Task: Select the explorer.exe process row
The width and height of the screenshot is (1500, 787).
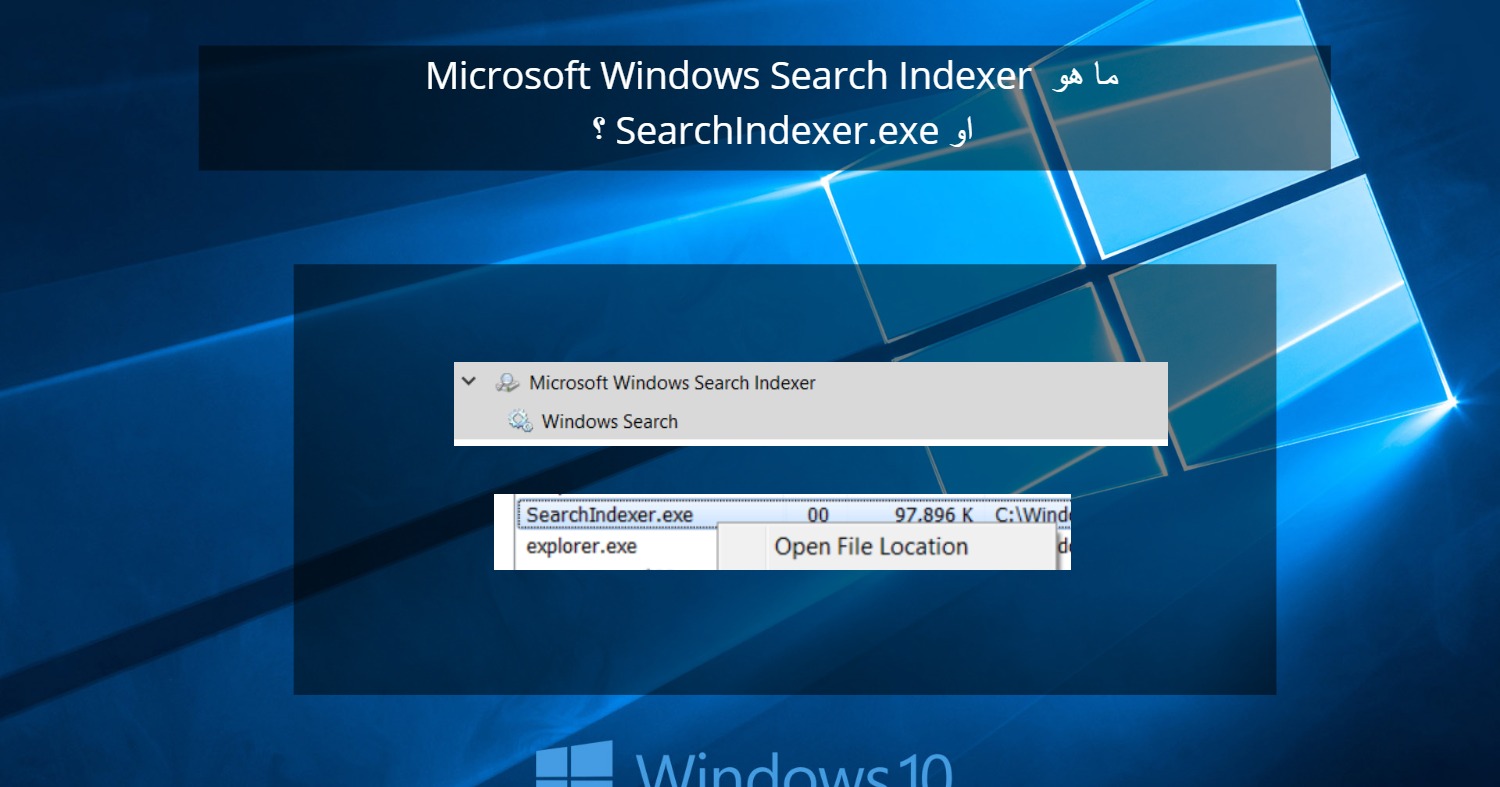Action: (581, 546)
